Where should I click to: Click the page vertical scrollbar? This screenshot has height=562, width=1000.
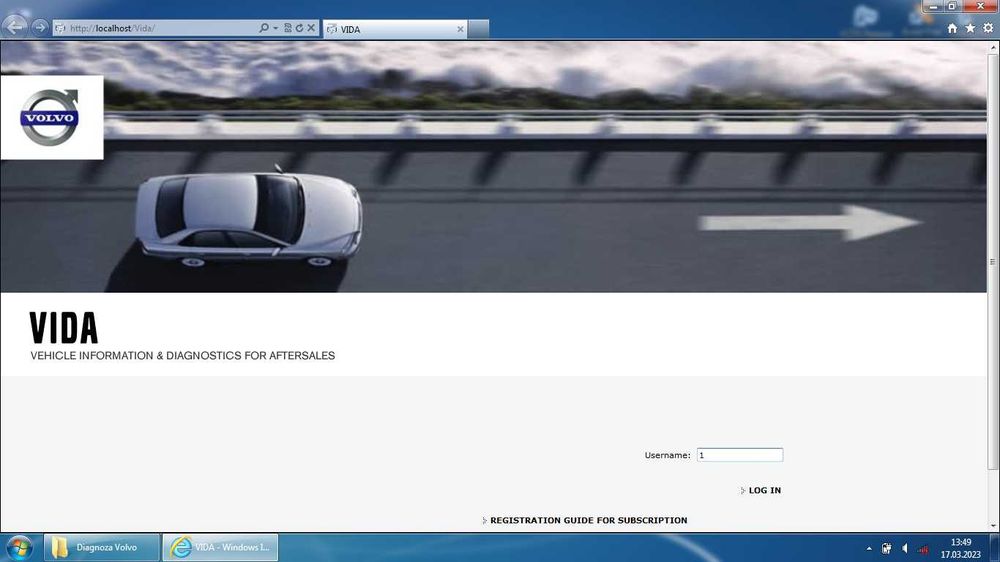993,262
